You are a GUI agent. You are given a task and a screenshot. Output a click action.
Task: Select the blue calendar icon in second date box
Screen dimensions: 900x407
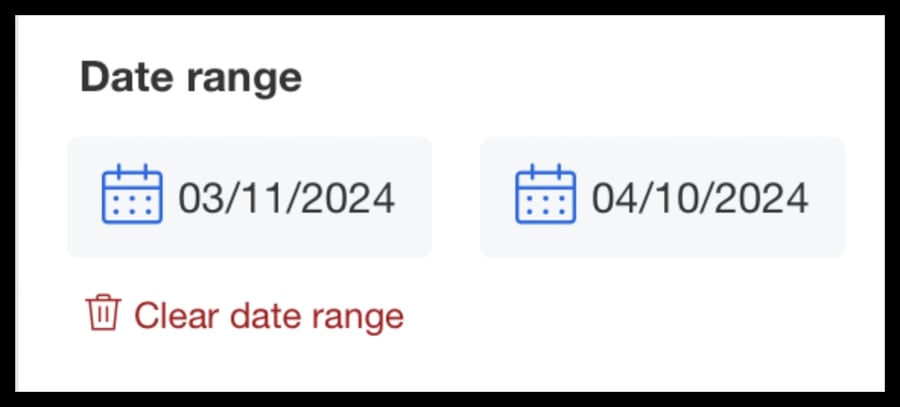[545, 196]
